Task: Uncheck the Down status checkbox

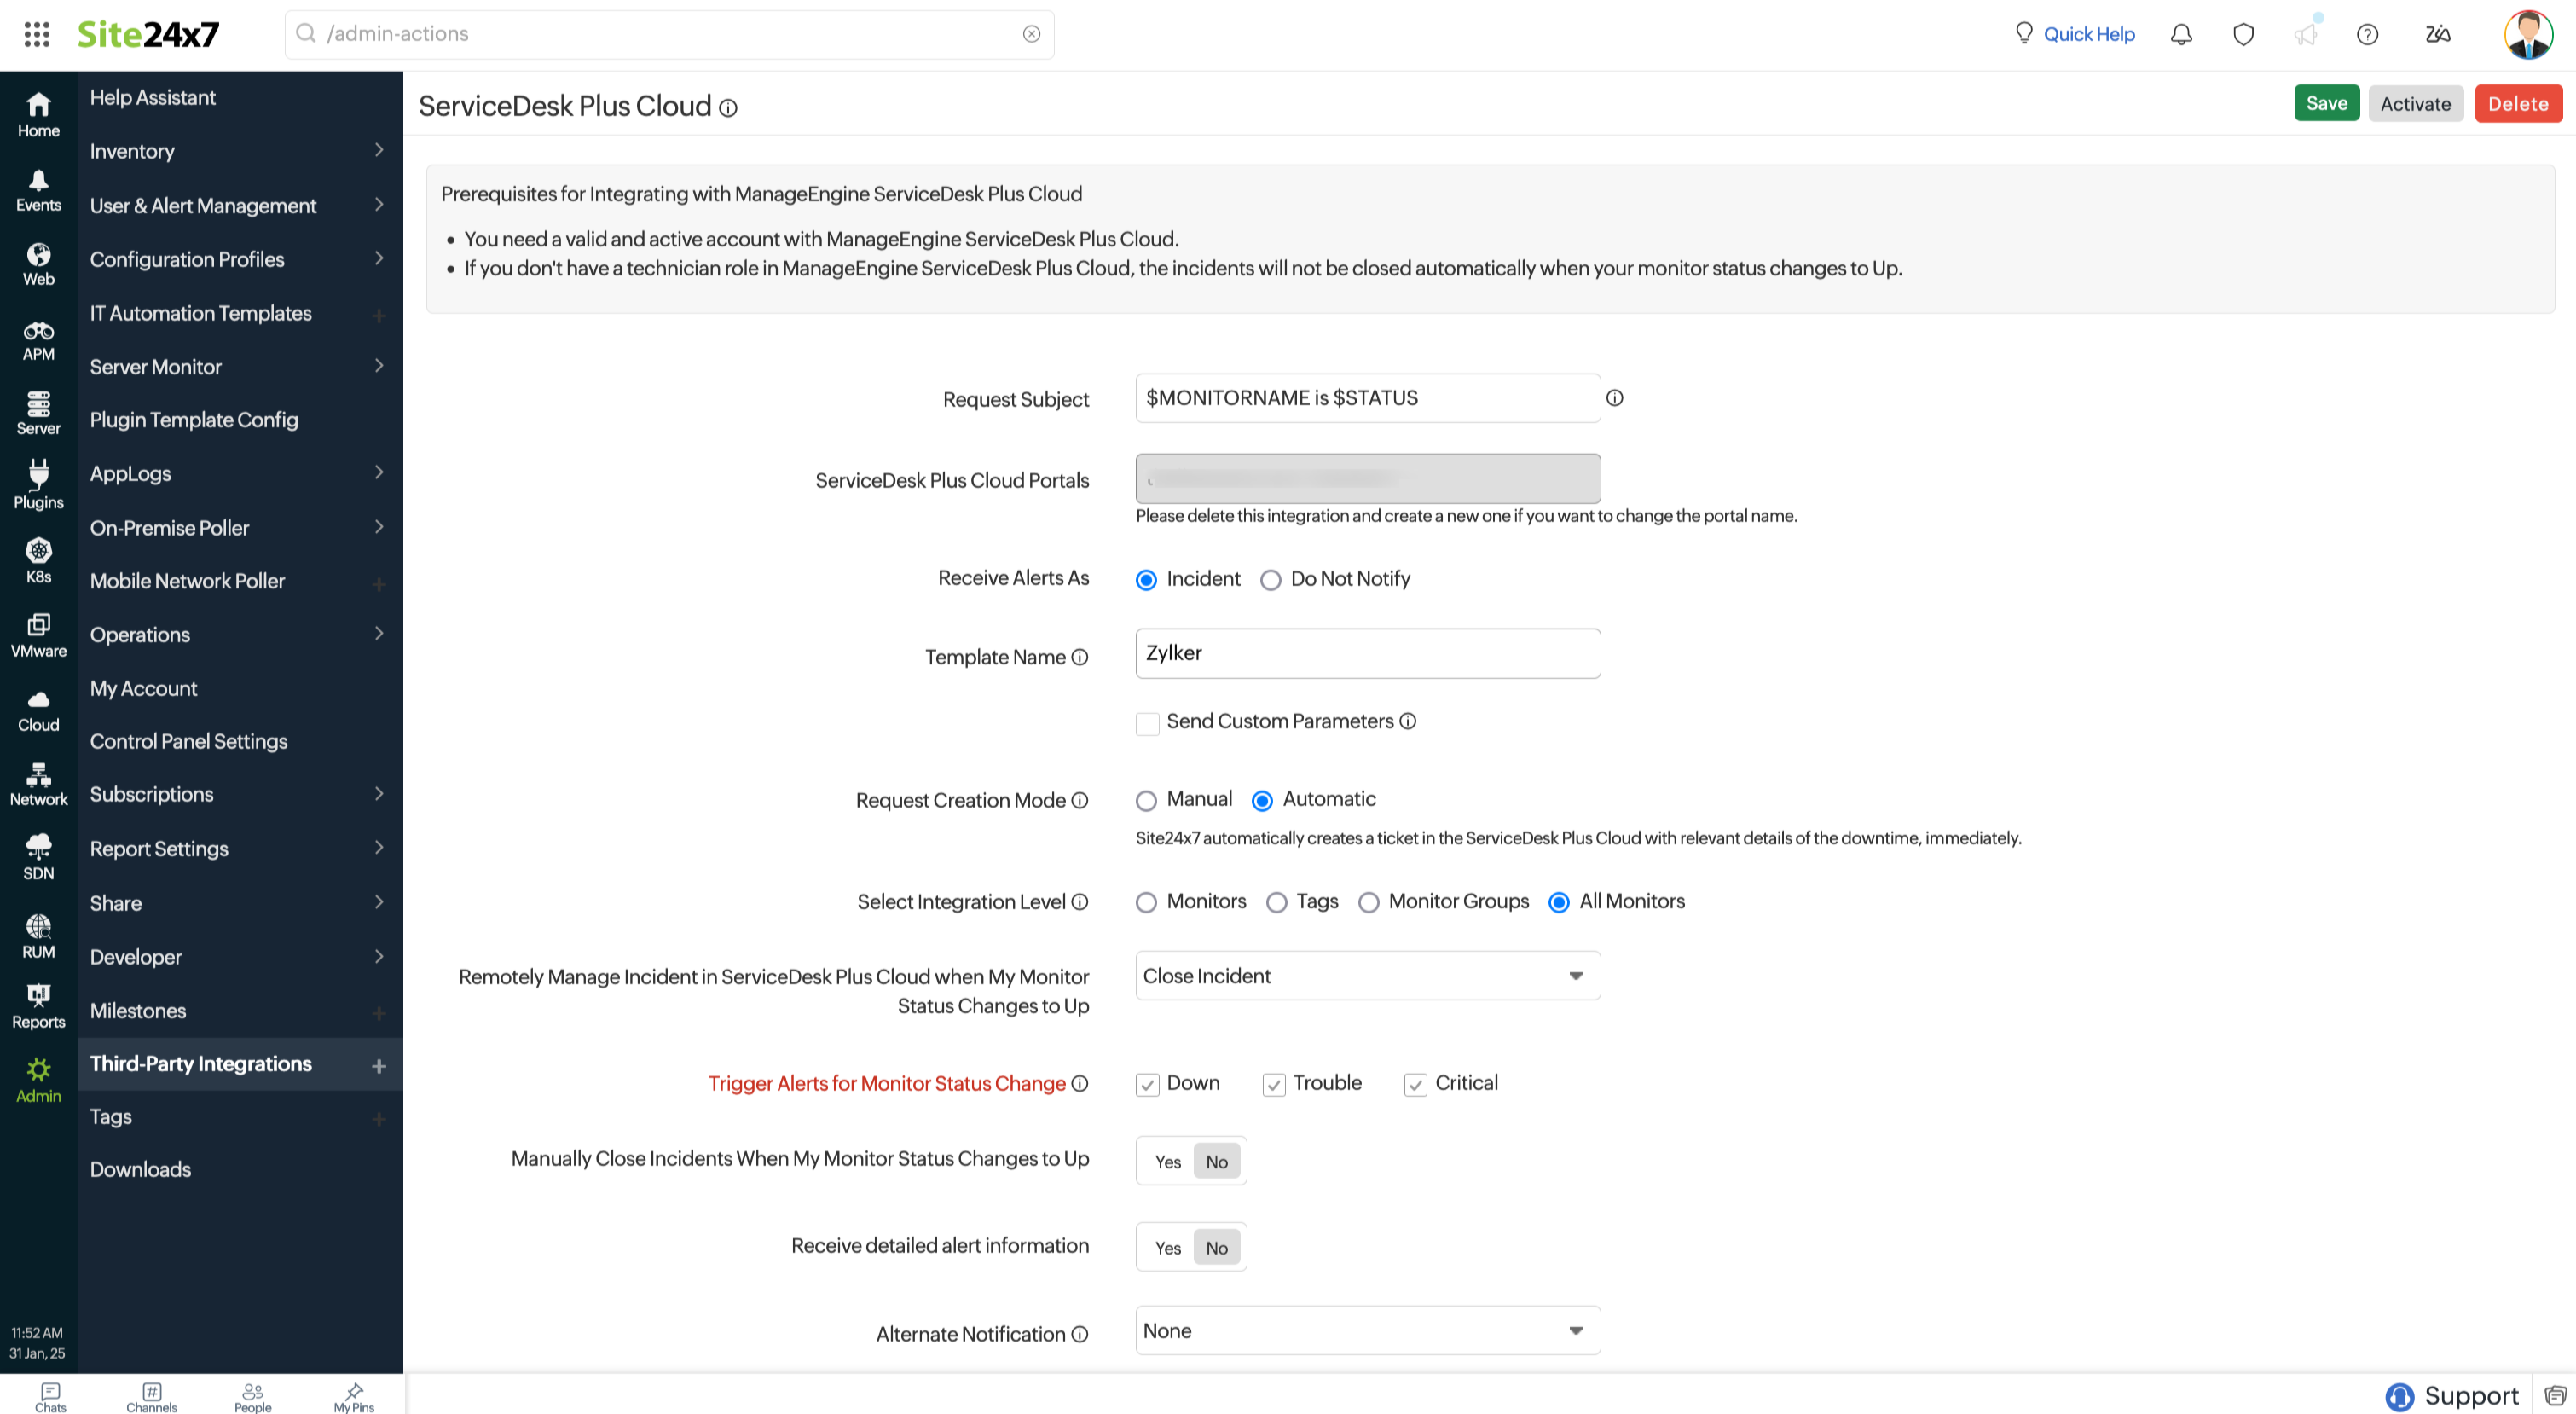Action: pyautogui.click(x=1147, y=1085)
